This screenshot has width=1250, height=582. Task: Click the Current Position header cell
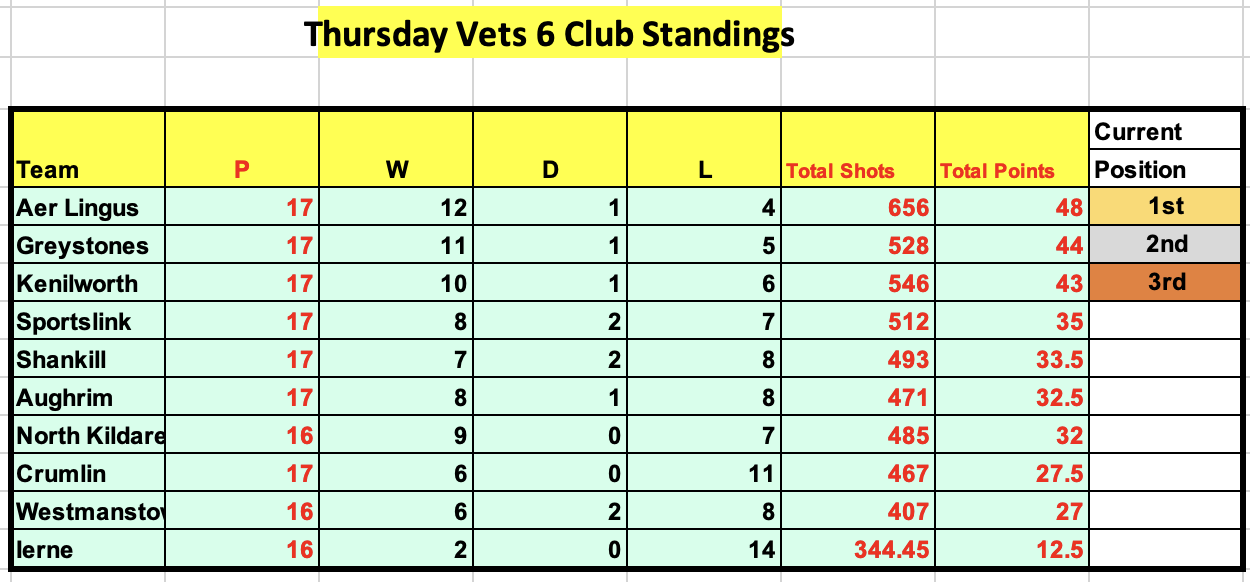click(x=1166, y=150)
